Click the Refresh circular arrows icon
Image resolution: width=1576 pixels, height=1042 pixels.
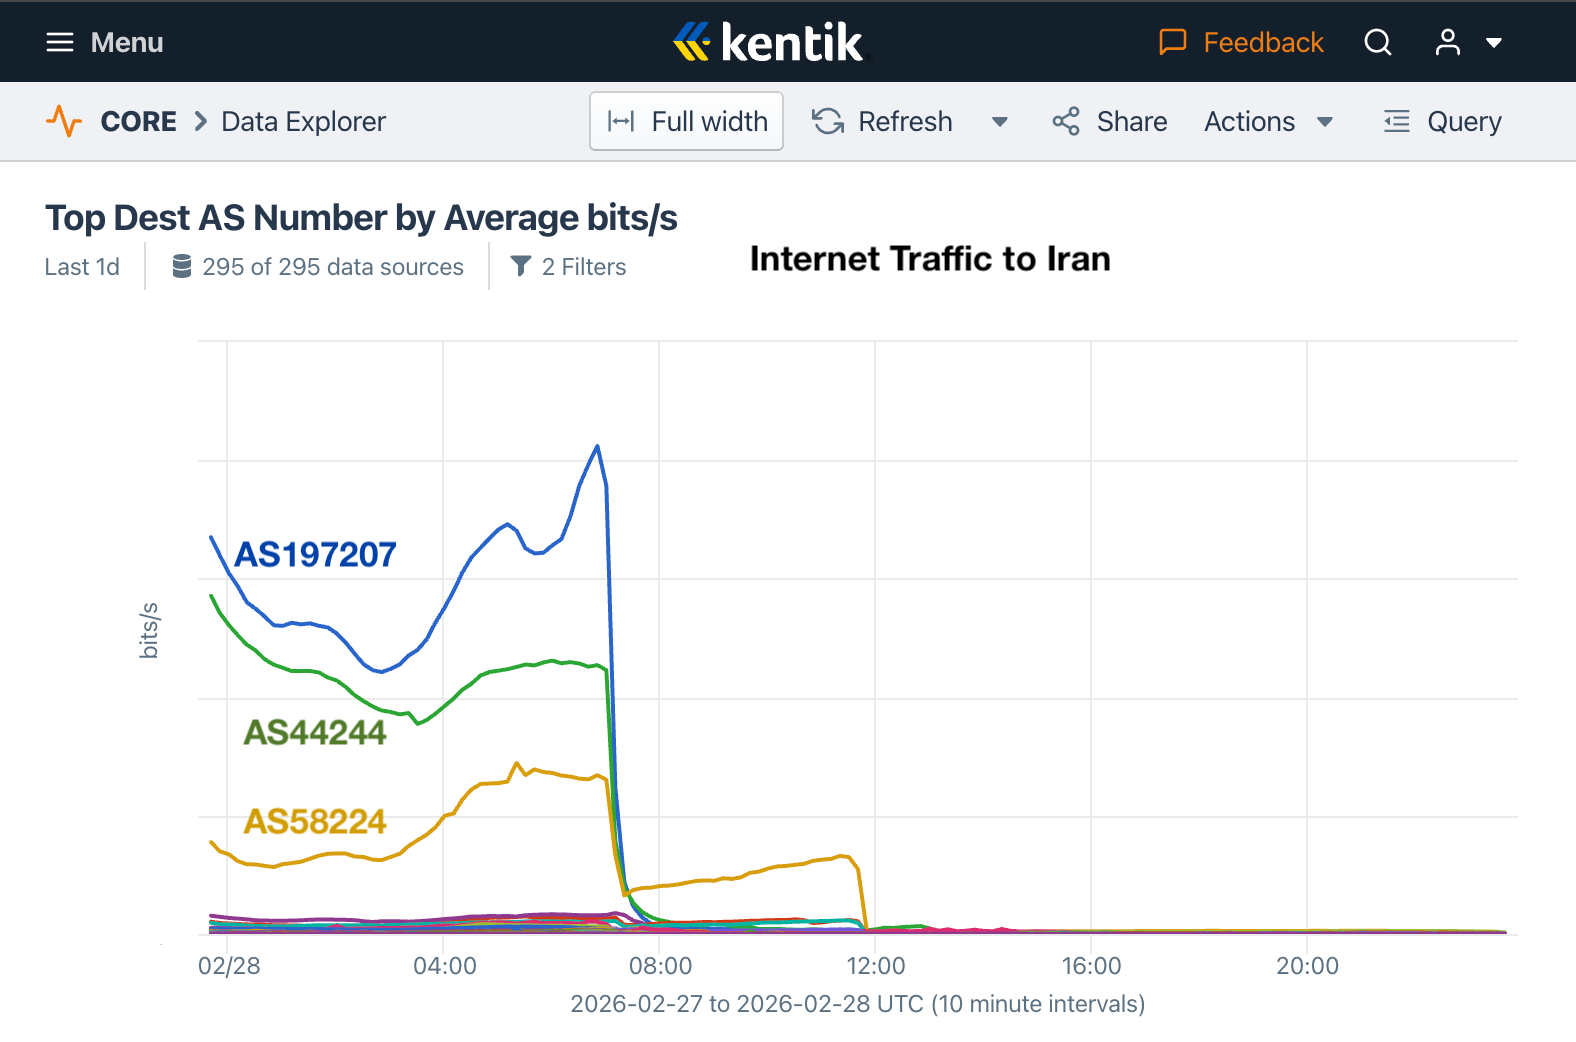pos(828,121)
